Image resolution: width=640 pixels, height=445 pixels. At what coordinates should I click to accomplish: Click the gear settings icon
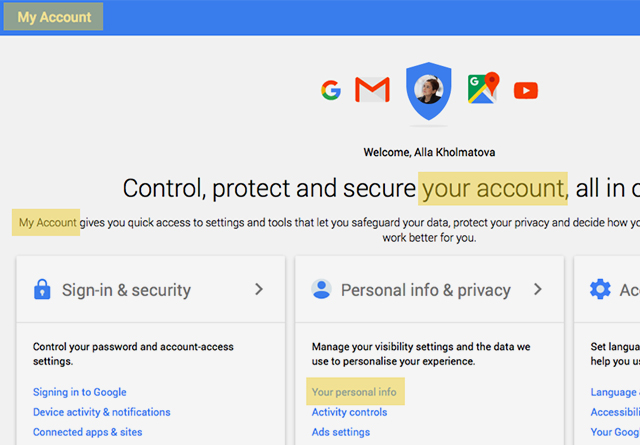pos(600,290)
